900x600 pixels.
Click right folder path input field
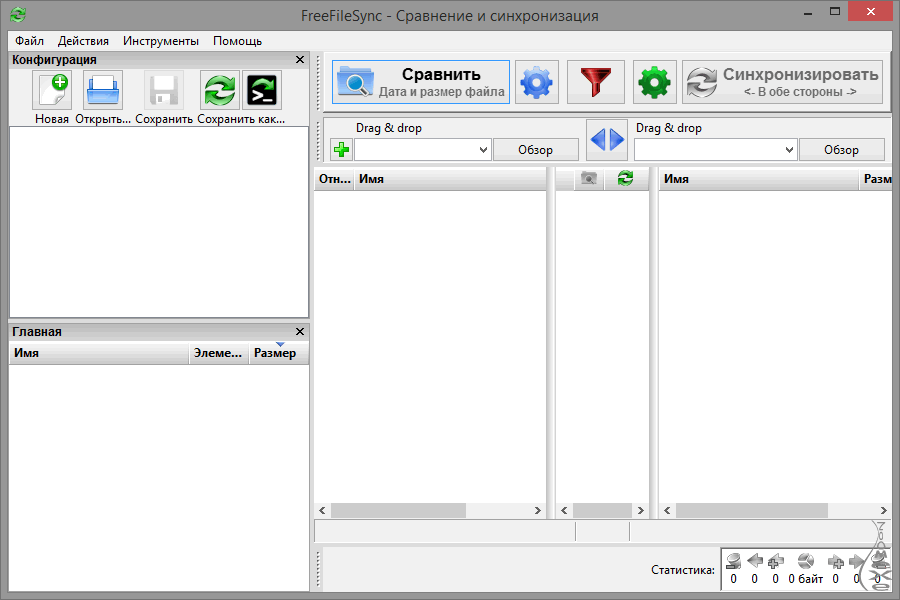(709, 150)
